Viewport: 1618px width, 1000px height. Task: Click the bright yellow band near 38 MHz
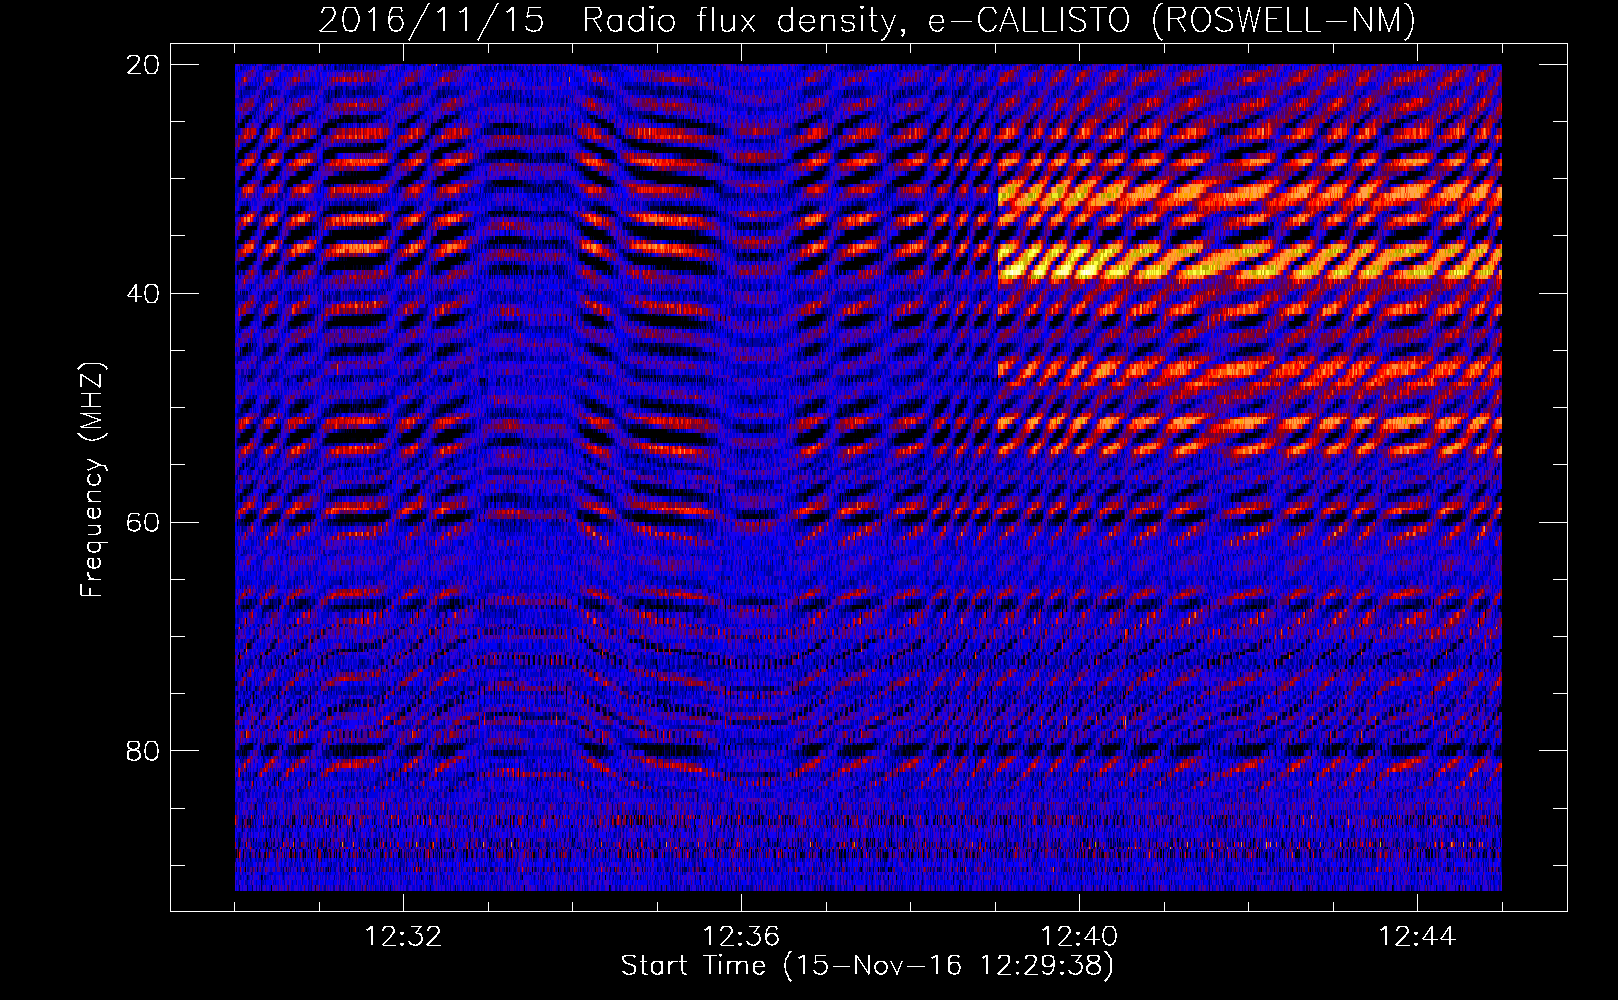[x=1250, y=262]
